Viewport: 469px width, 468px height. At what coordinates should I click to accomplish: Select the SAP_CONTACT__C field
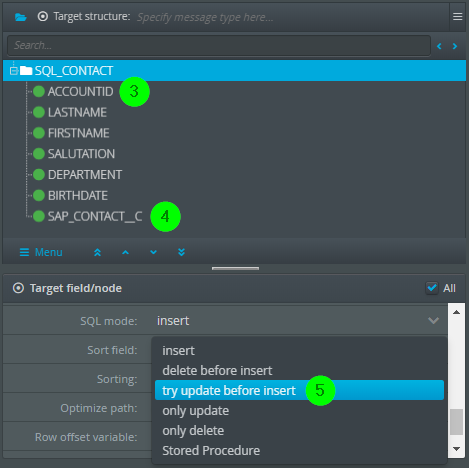click(95, 217)
